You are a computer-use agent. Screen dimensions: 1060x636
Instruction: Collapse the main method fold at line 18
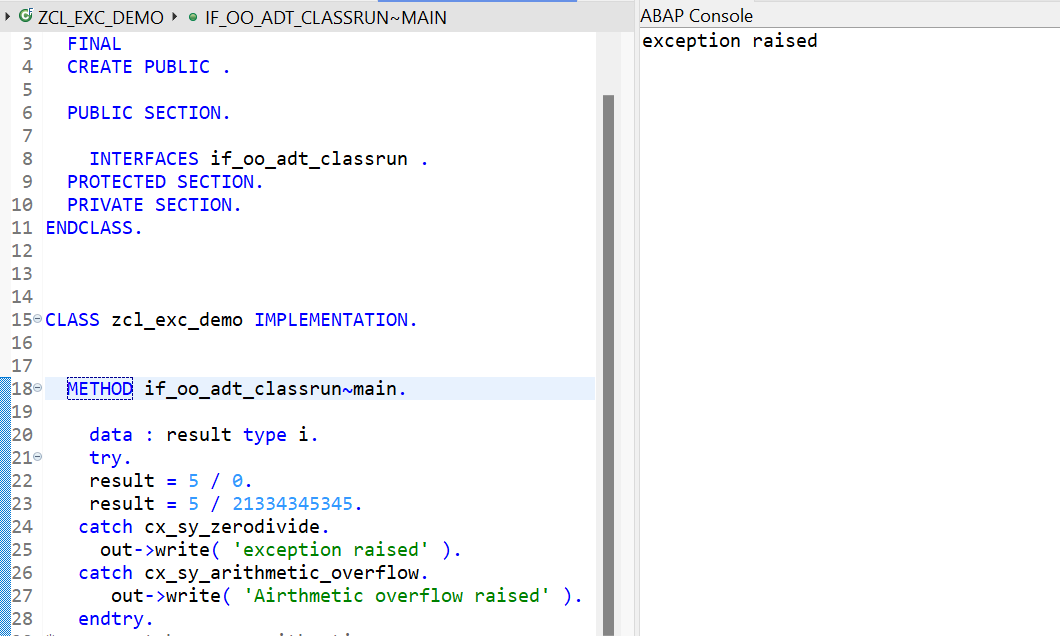(x=36, y=388)
